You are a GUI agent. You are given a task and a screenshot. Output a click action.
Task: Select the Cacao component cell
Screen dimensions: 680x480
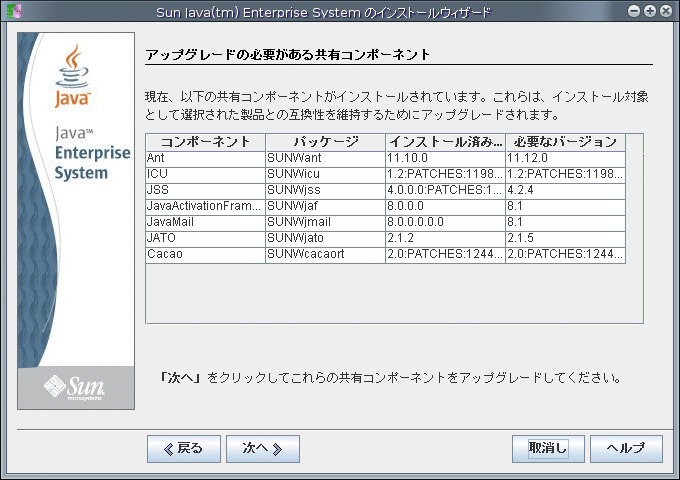(x=206, y=255)
